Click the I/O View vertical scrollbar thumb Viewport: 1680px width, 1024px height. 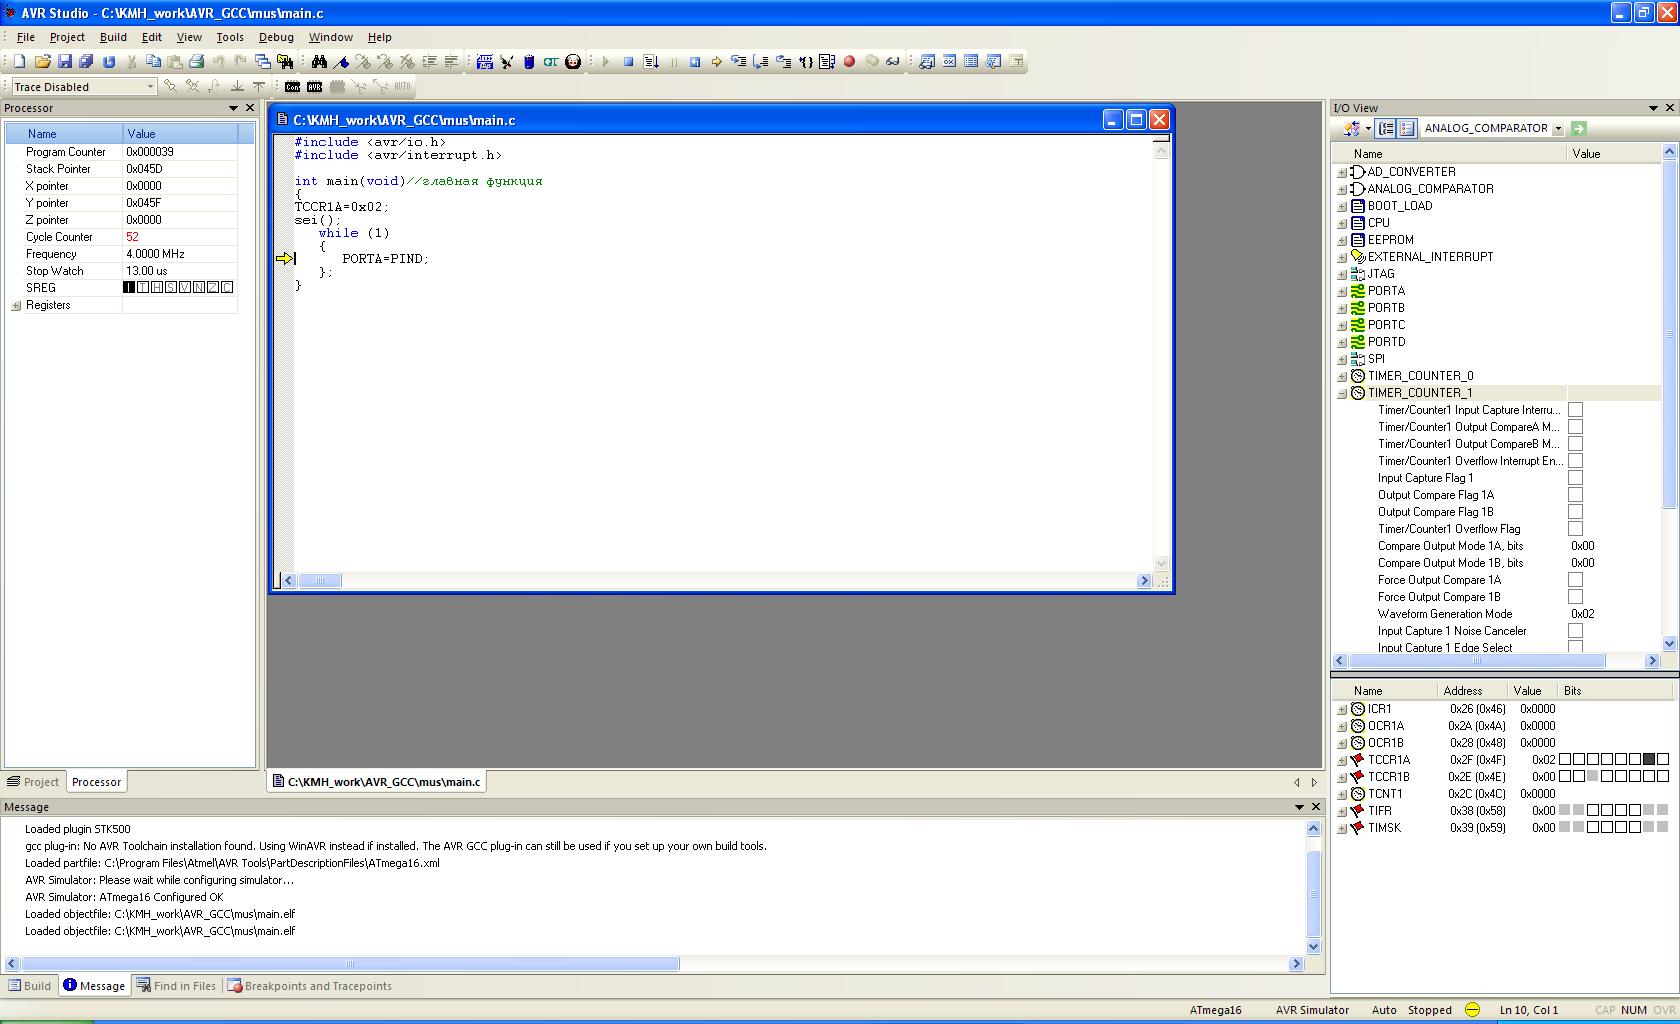pyautogui.click(x=1669, y=335)
